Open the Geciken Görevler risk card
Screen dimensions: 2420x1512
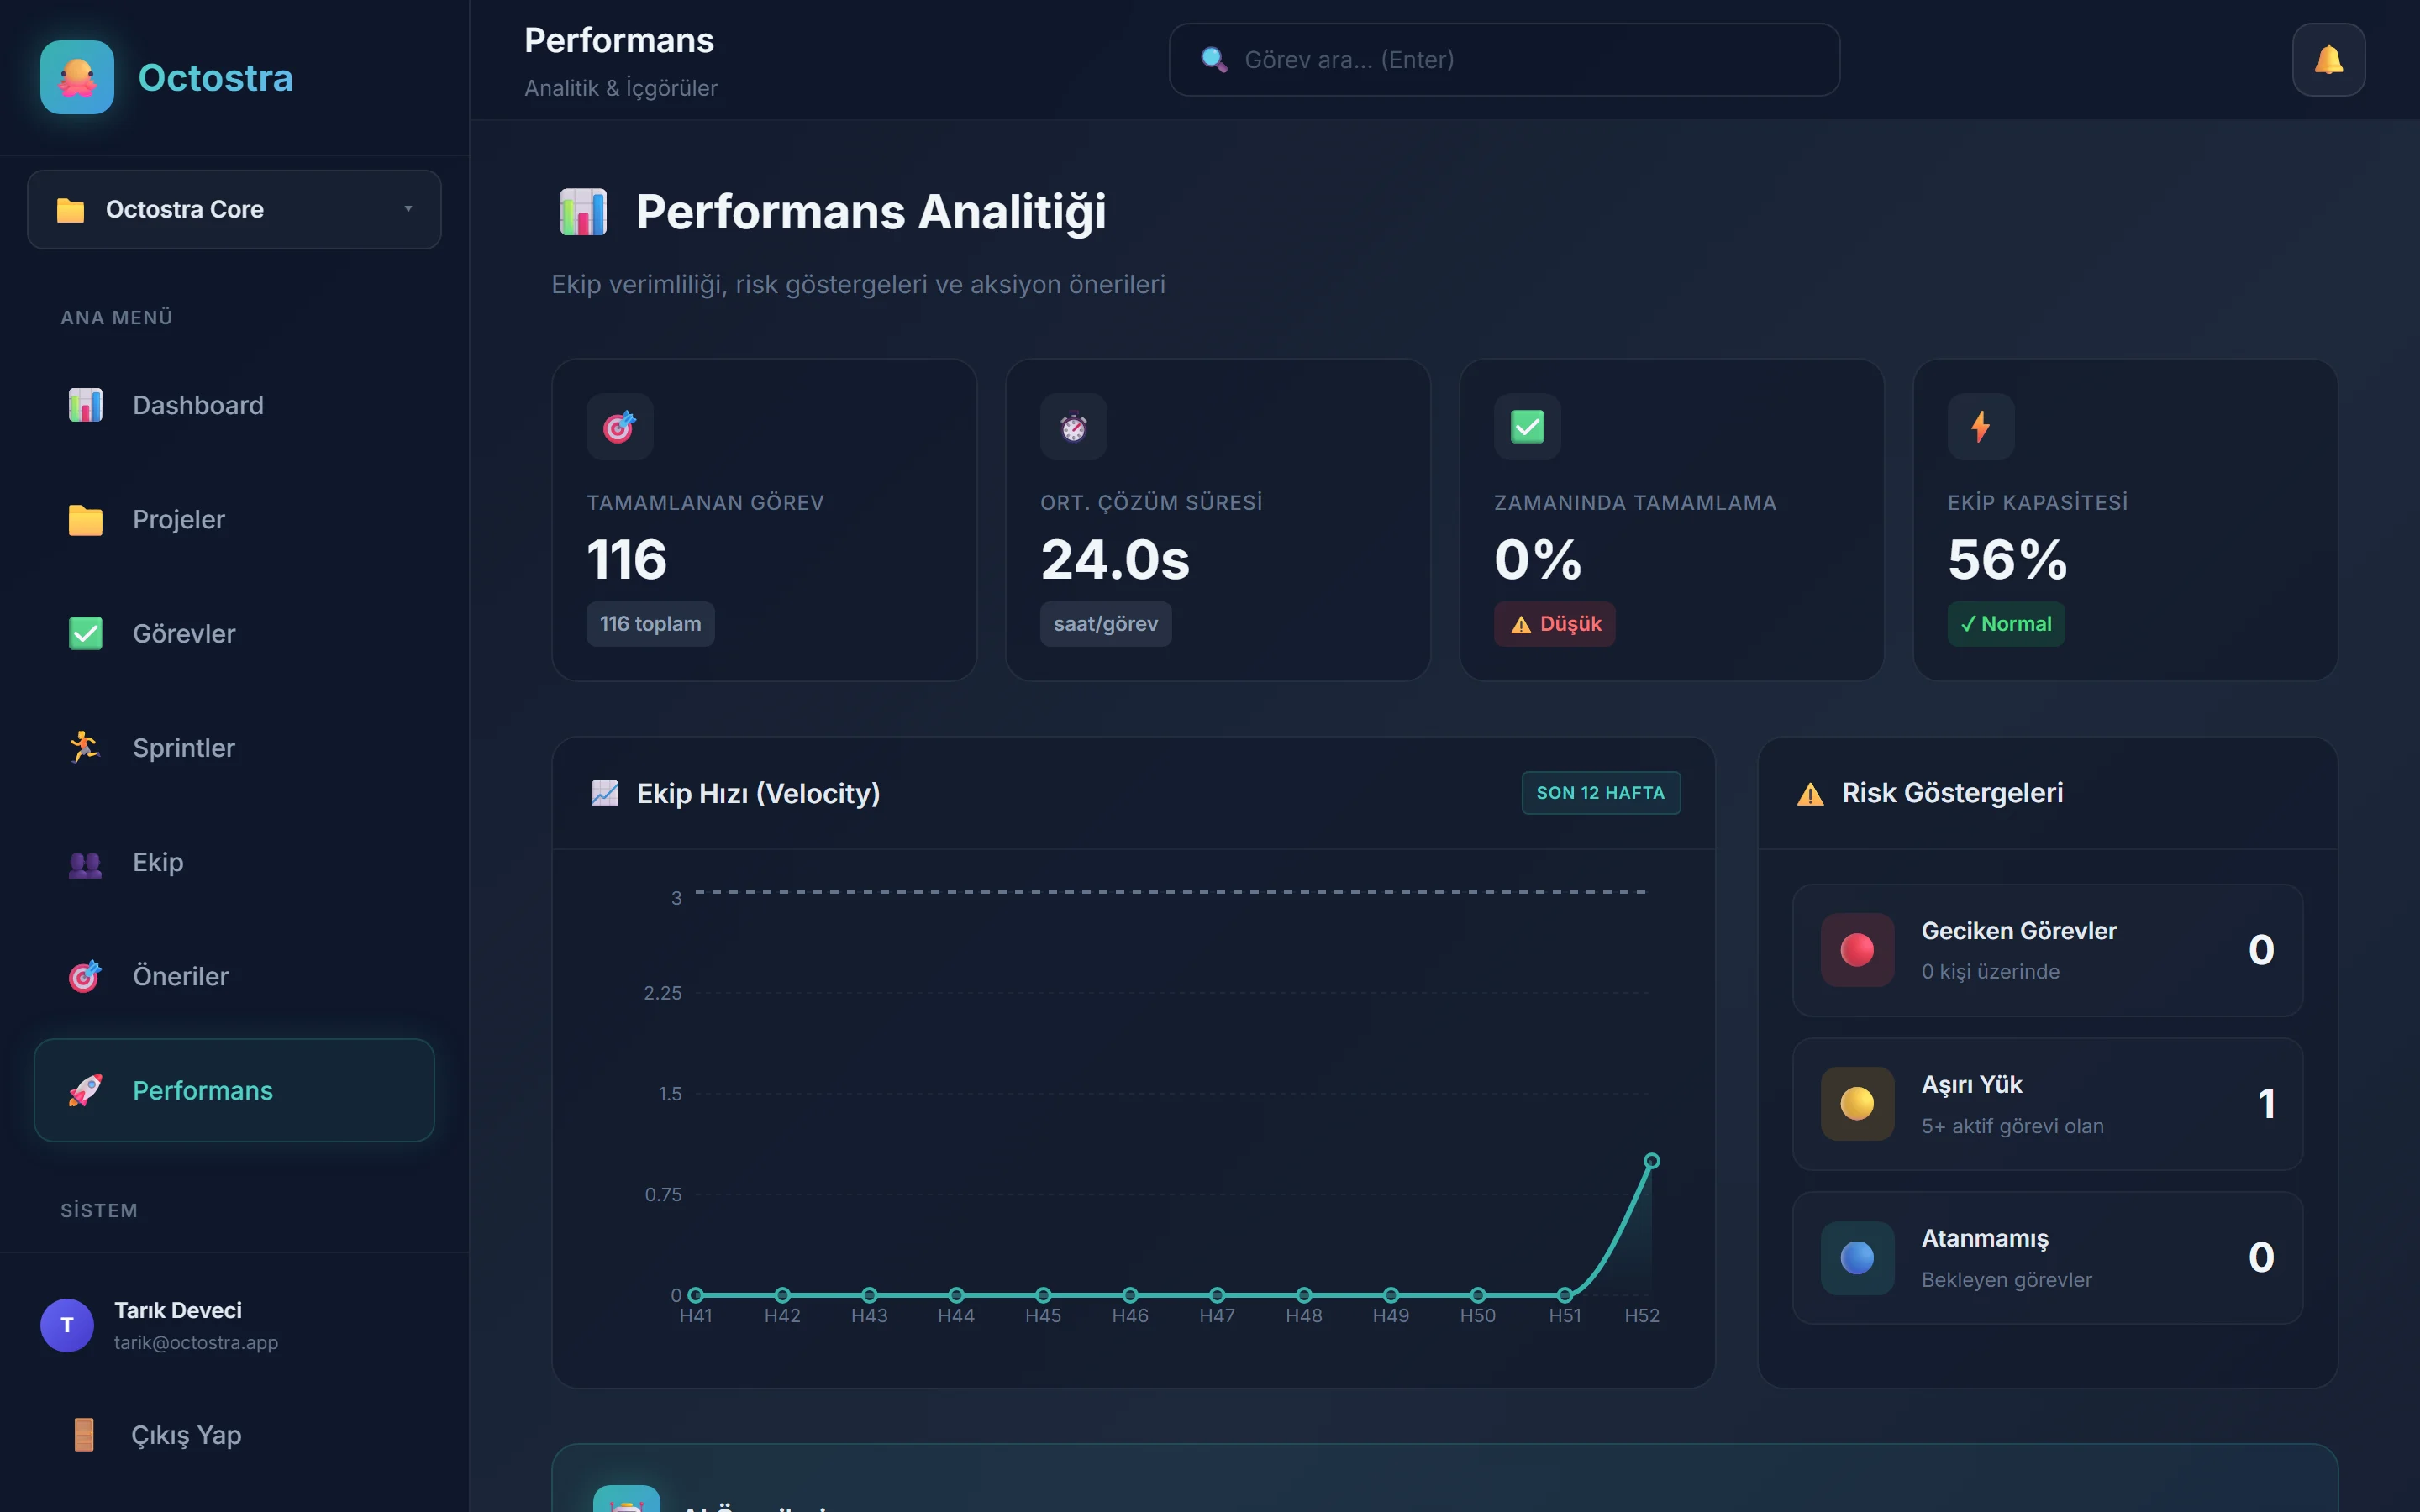(x=2047, y=950)
